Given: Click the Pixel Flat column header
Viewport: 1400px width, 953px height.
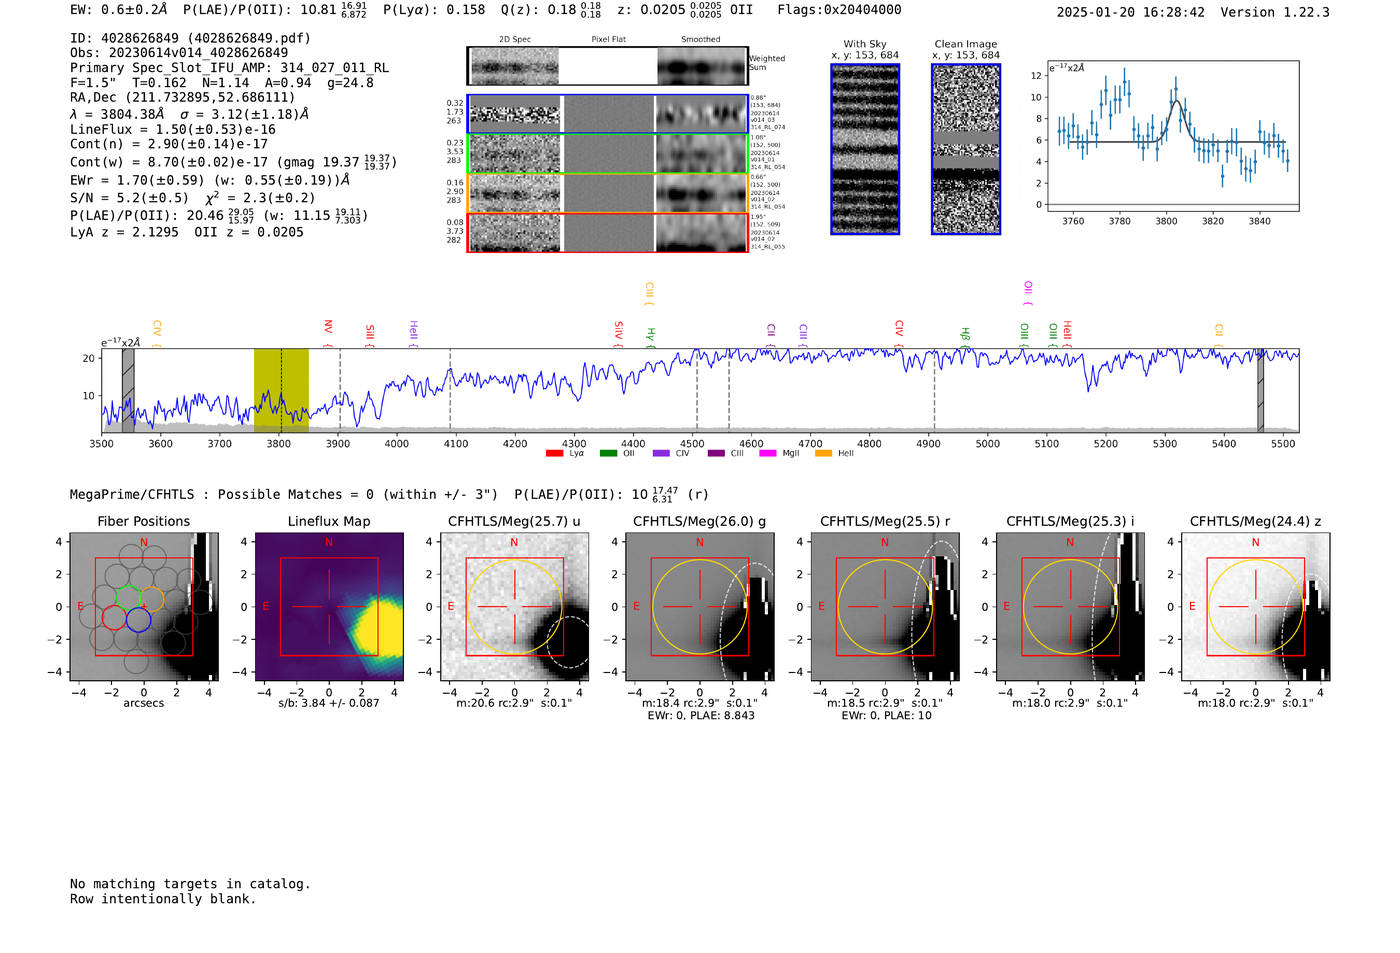Looking at the screenshot, I should [609, 40].
